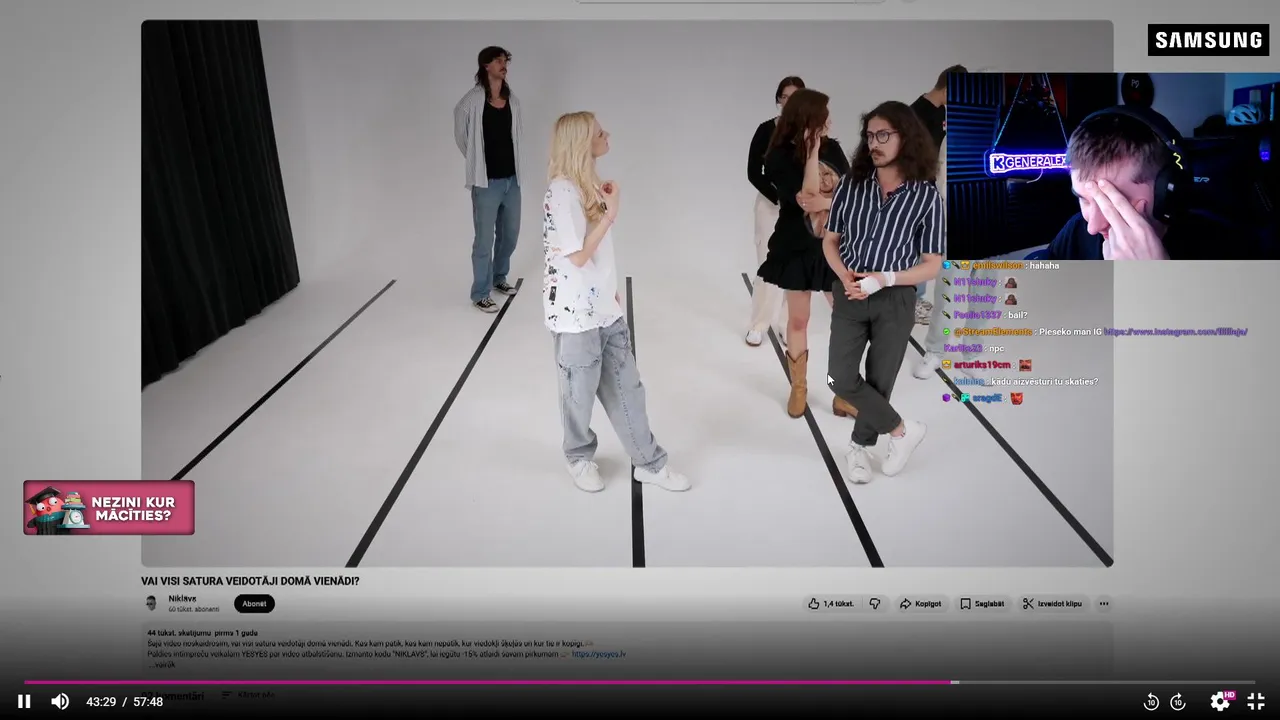Open the yesyes.lv link in description
1280x720 pixels.
pyautogui.click(x=598, y=654)
